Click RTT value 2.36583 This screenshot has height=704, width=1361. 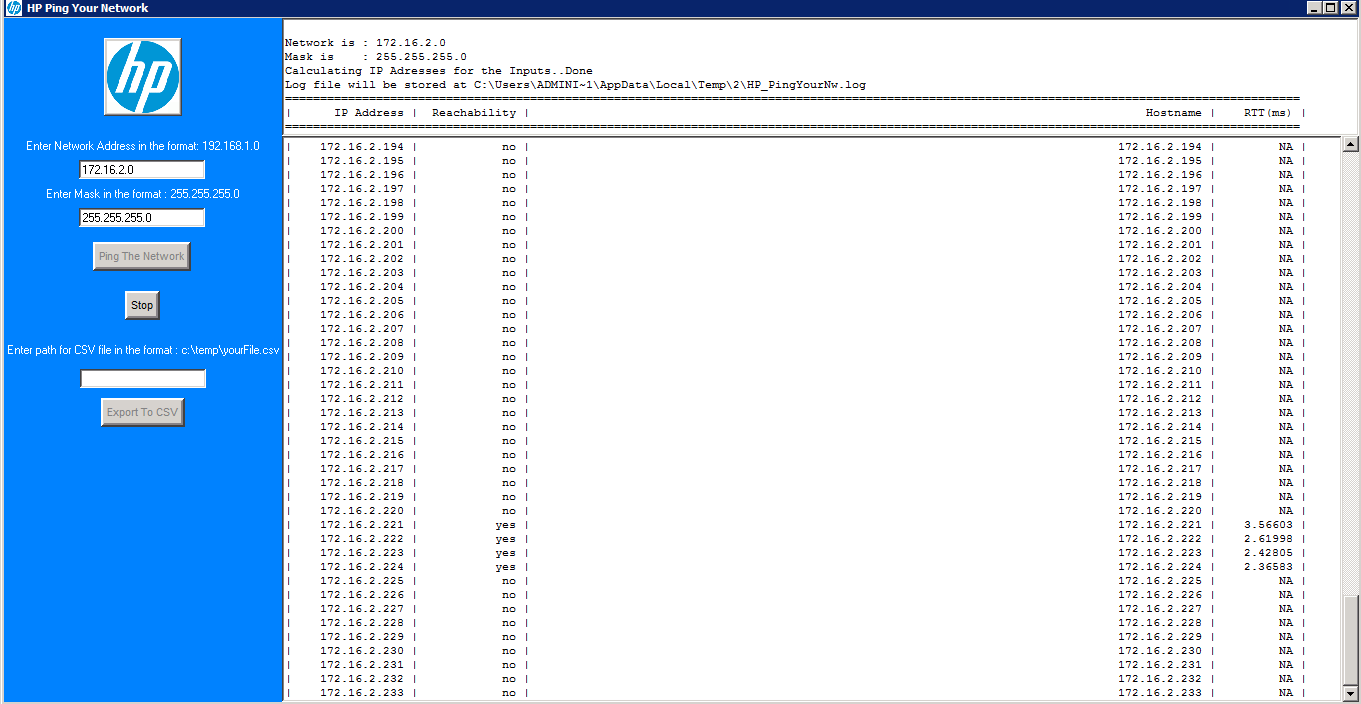(x=1268, y=567)
